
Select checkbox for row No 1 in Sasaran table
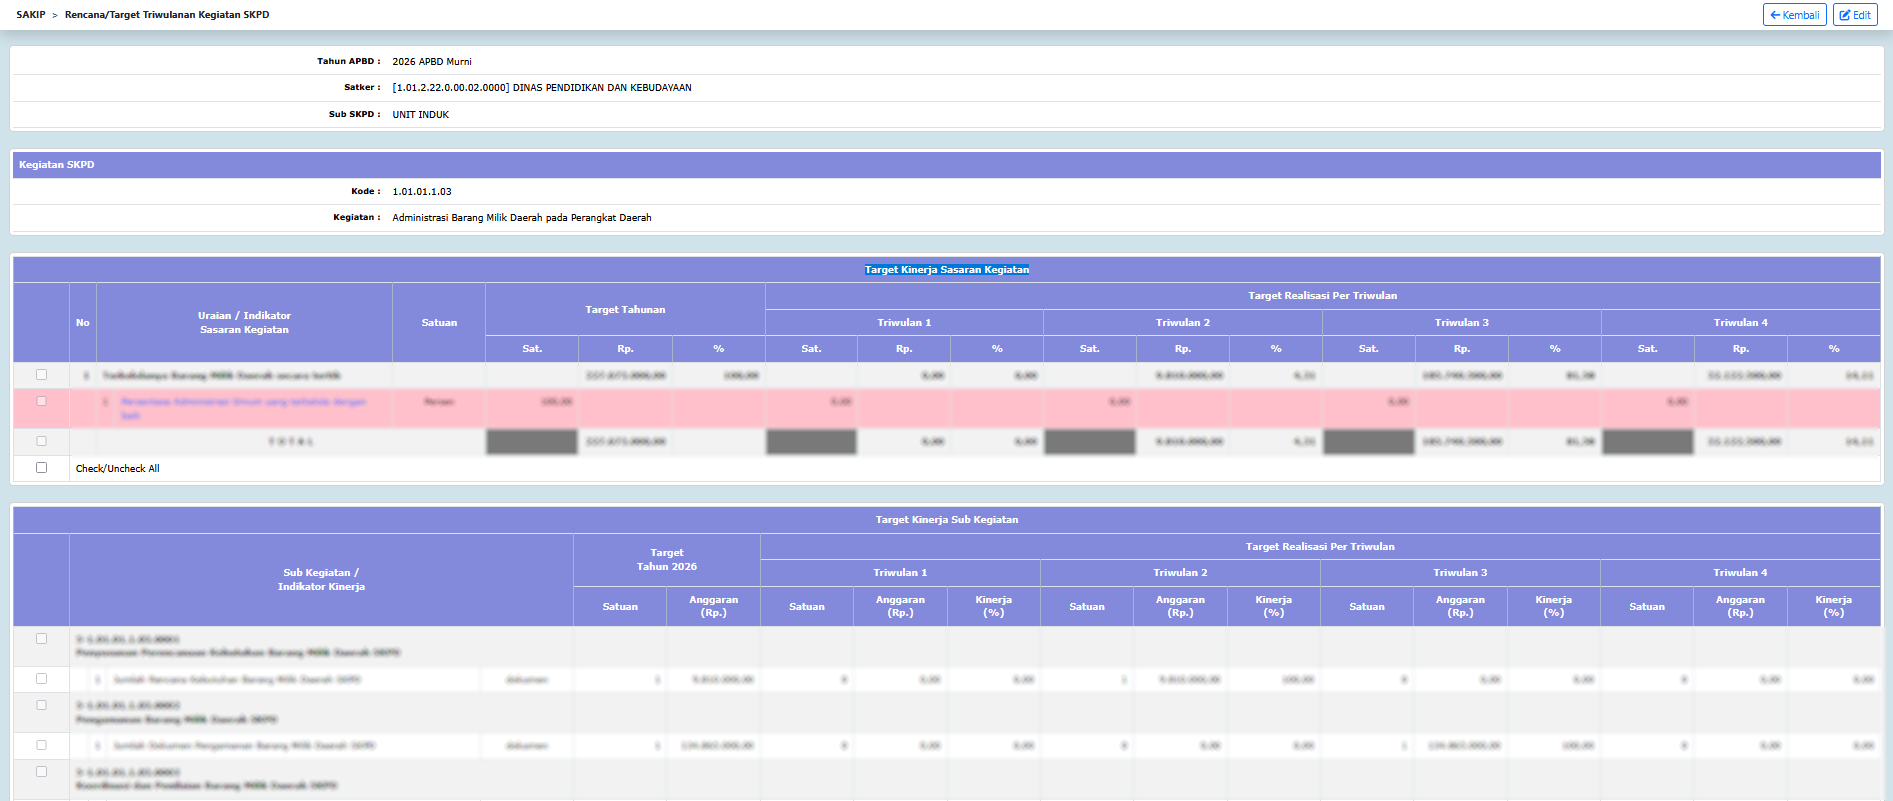tap(41, 375)
